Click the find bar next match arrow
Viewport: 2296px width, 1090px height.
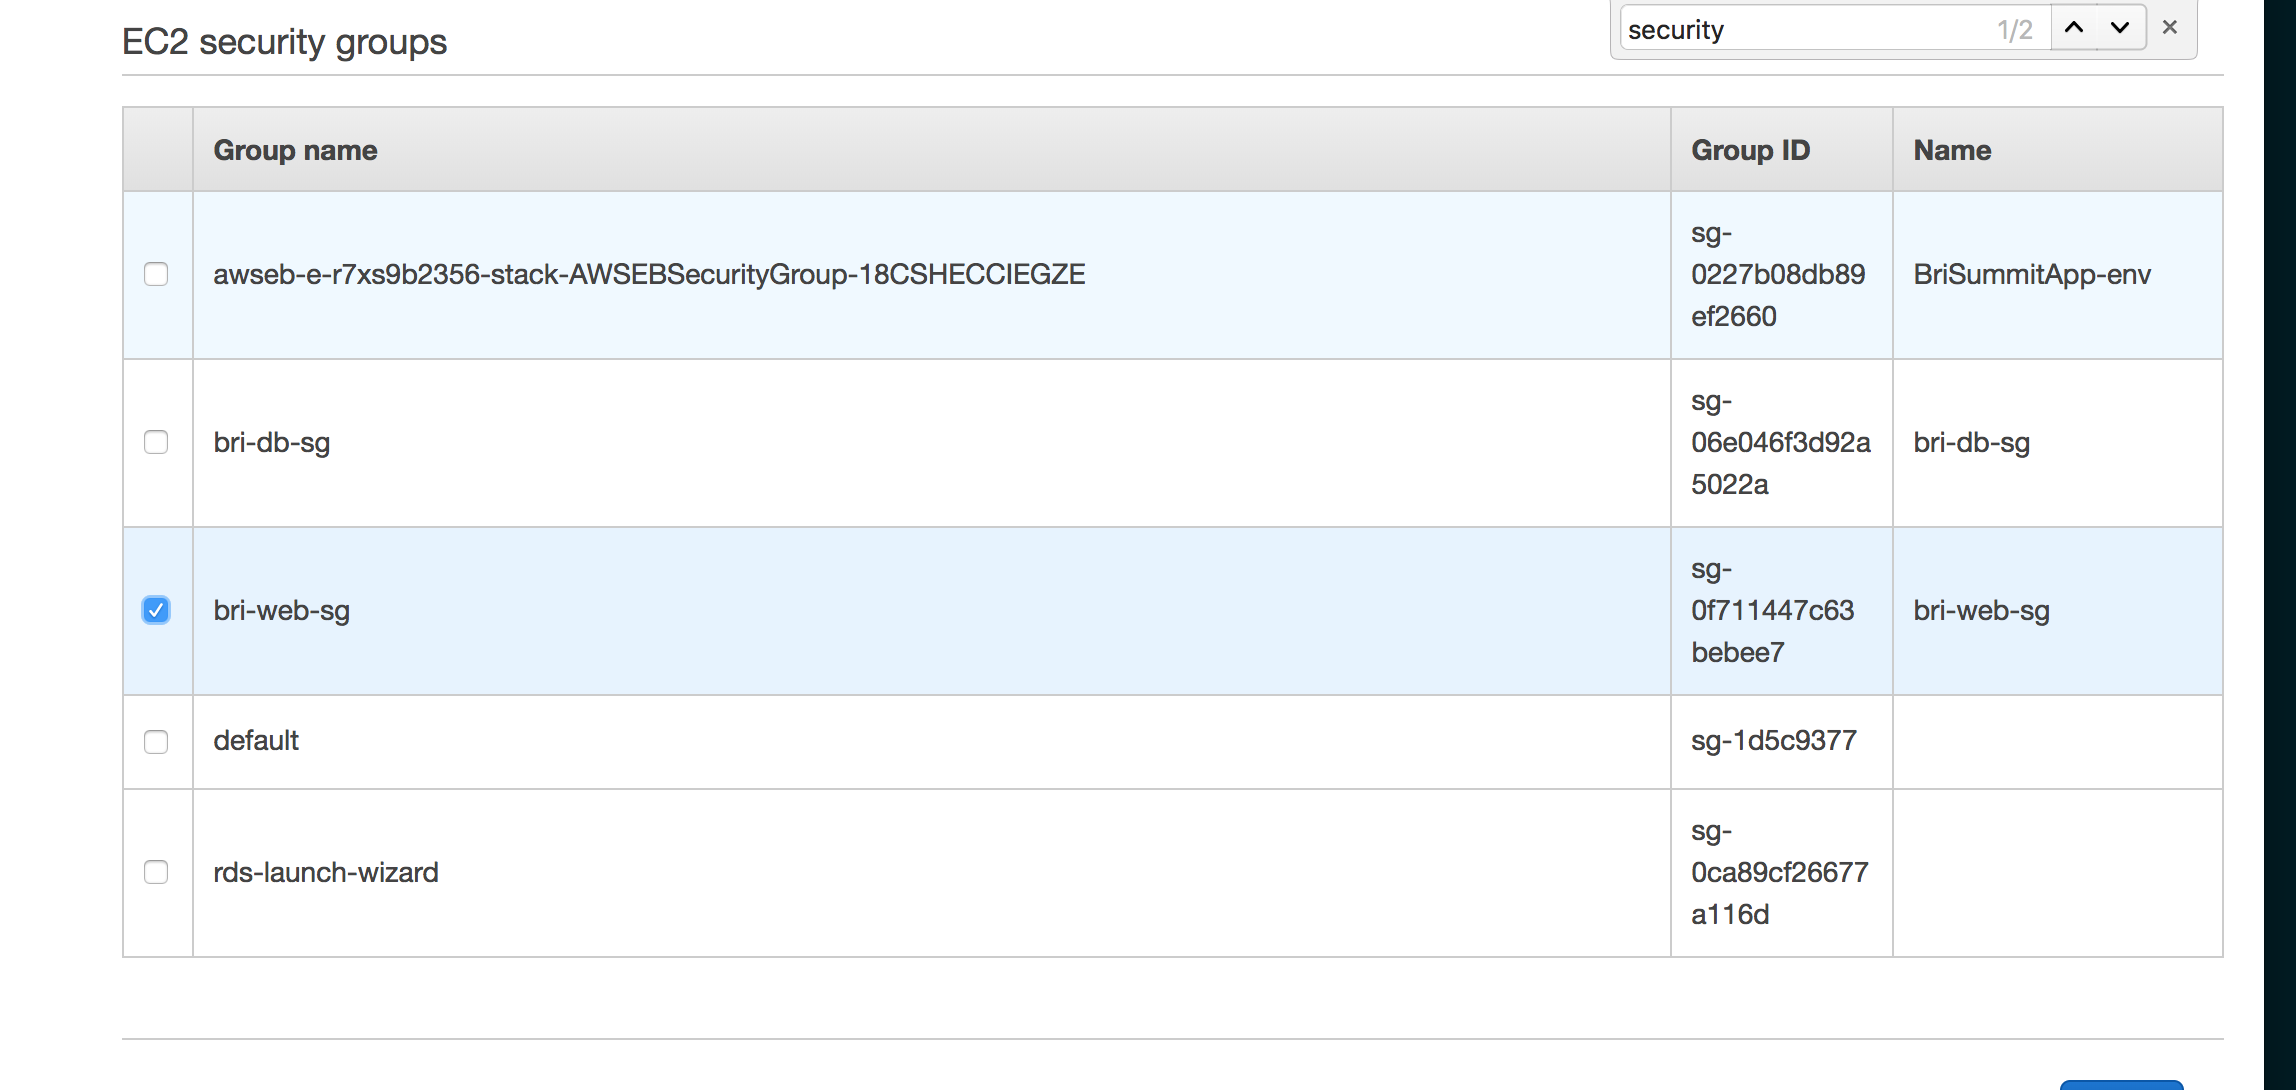tap(2120, 28)
